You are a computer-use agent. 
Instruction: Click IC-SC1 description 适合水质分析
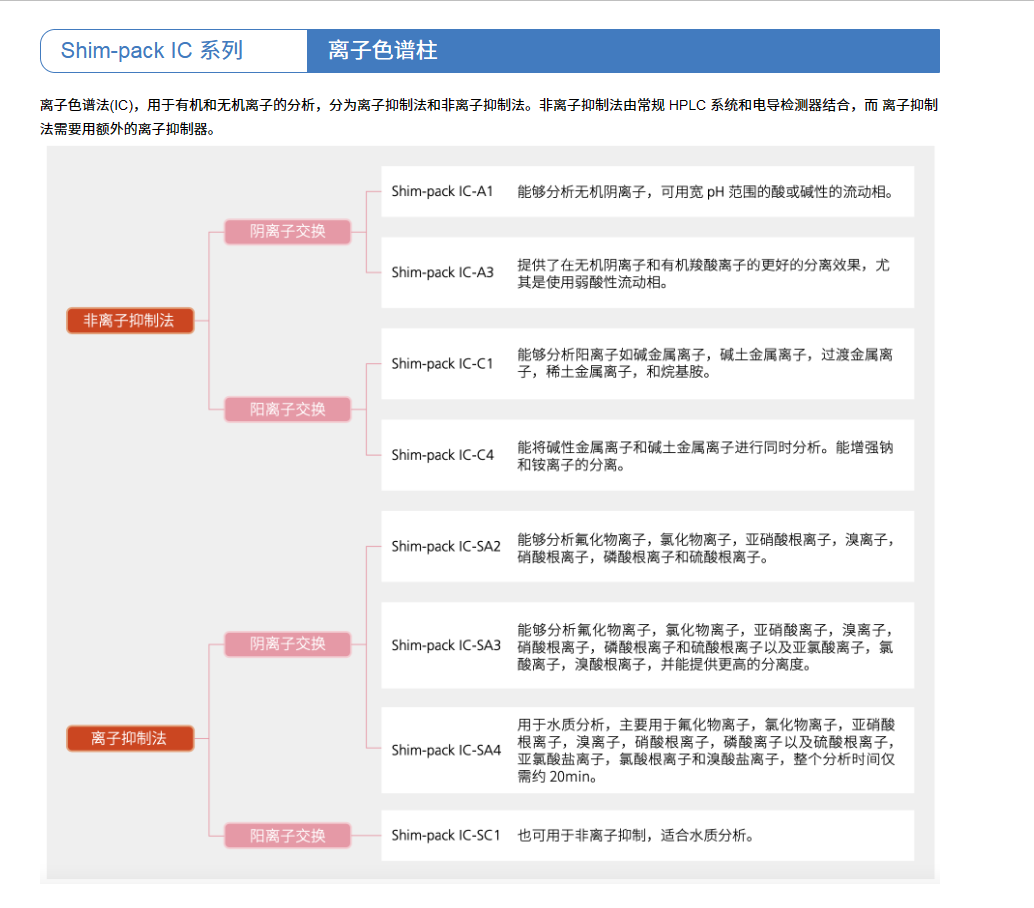click(636, 835)
